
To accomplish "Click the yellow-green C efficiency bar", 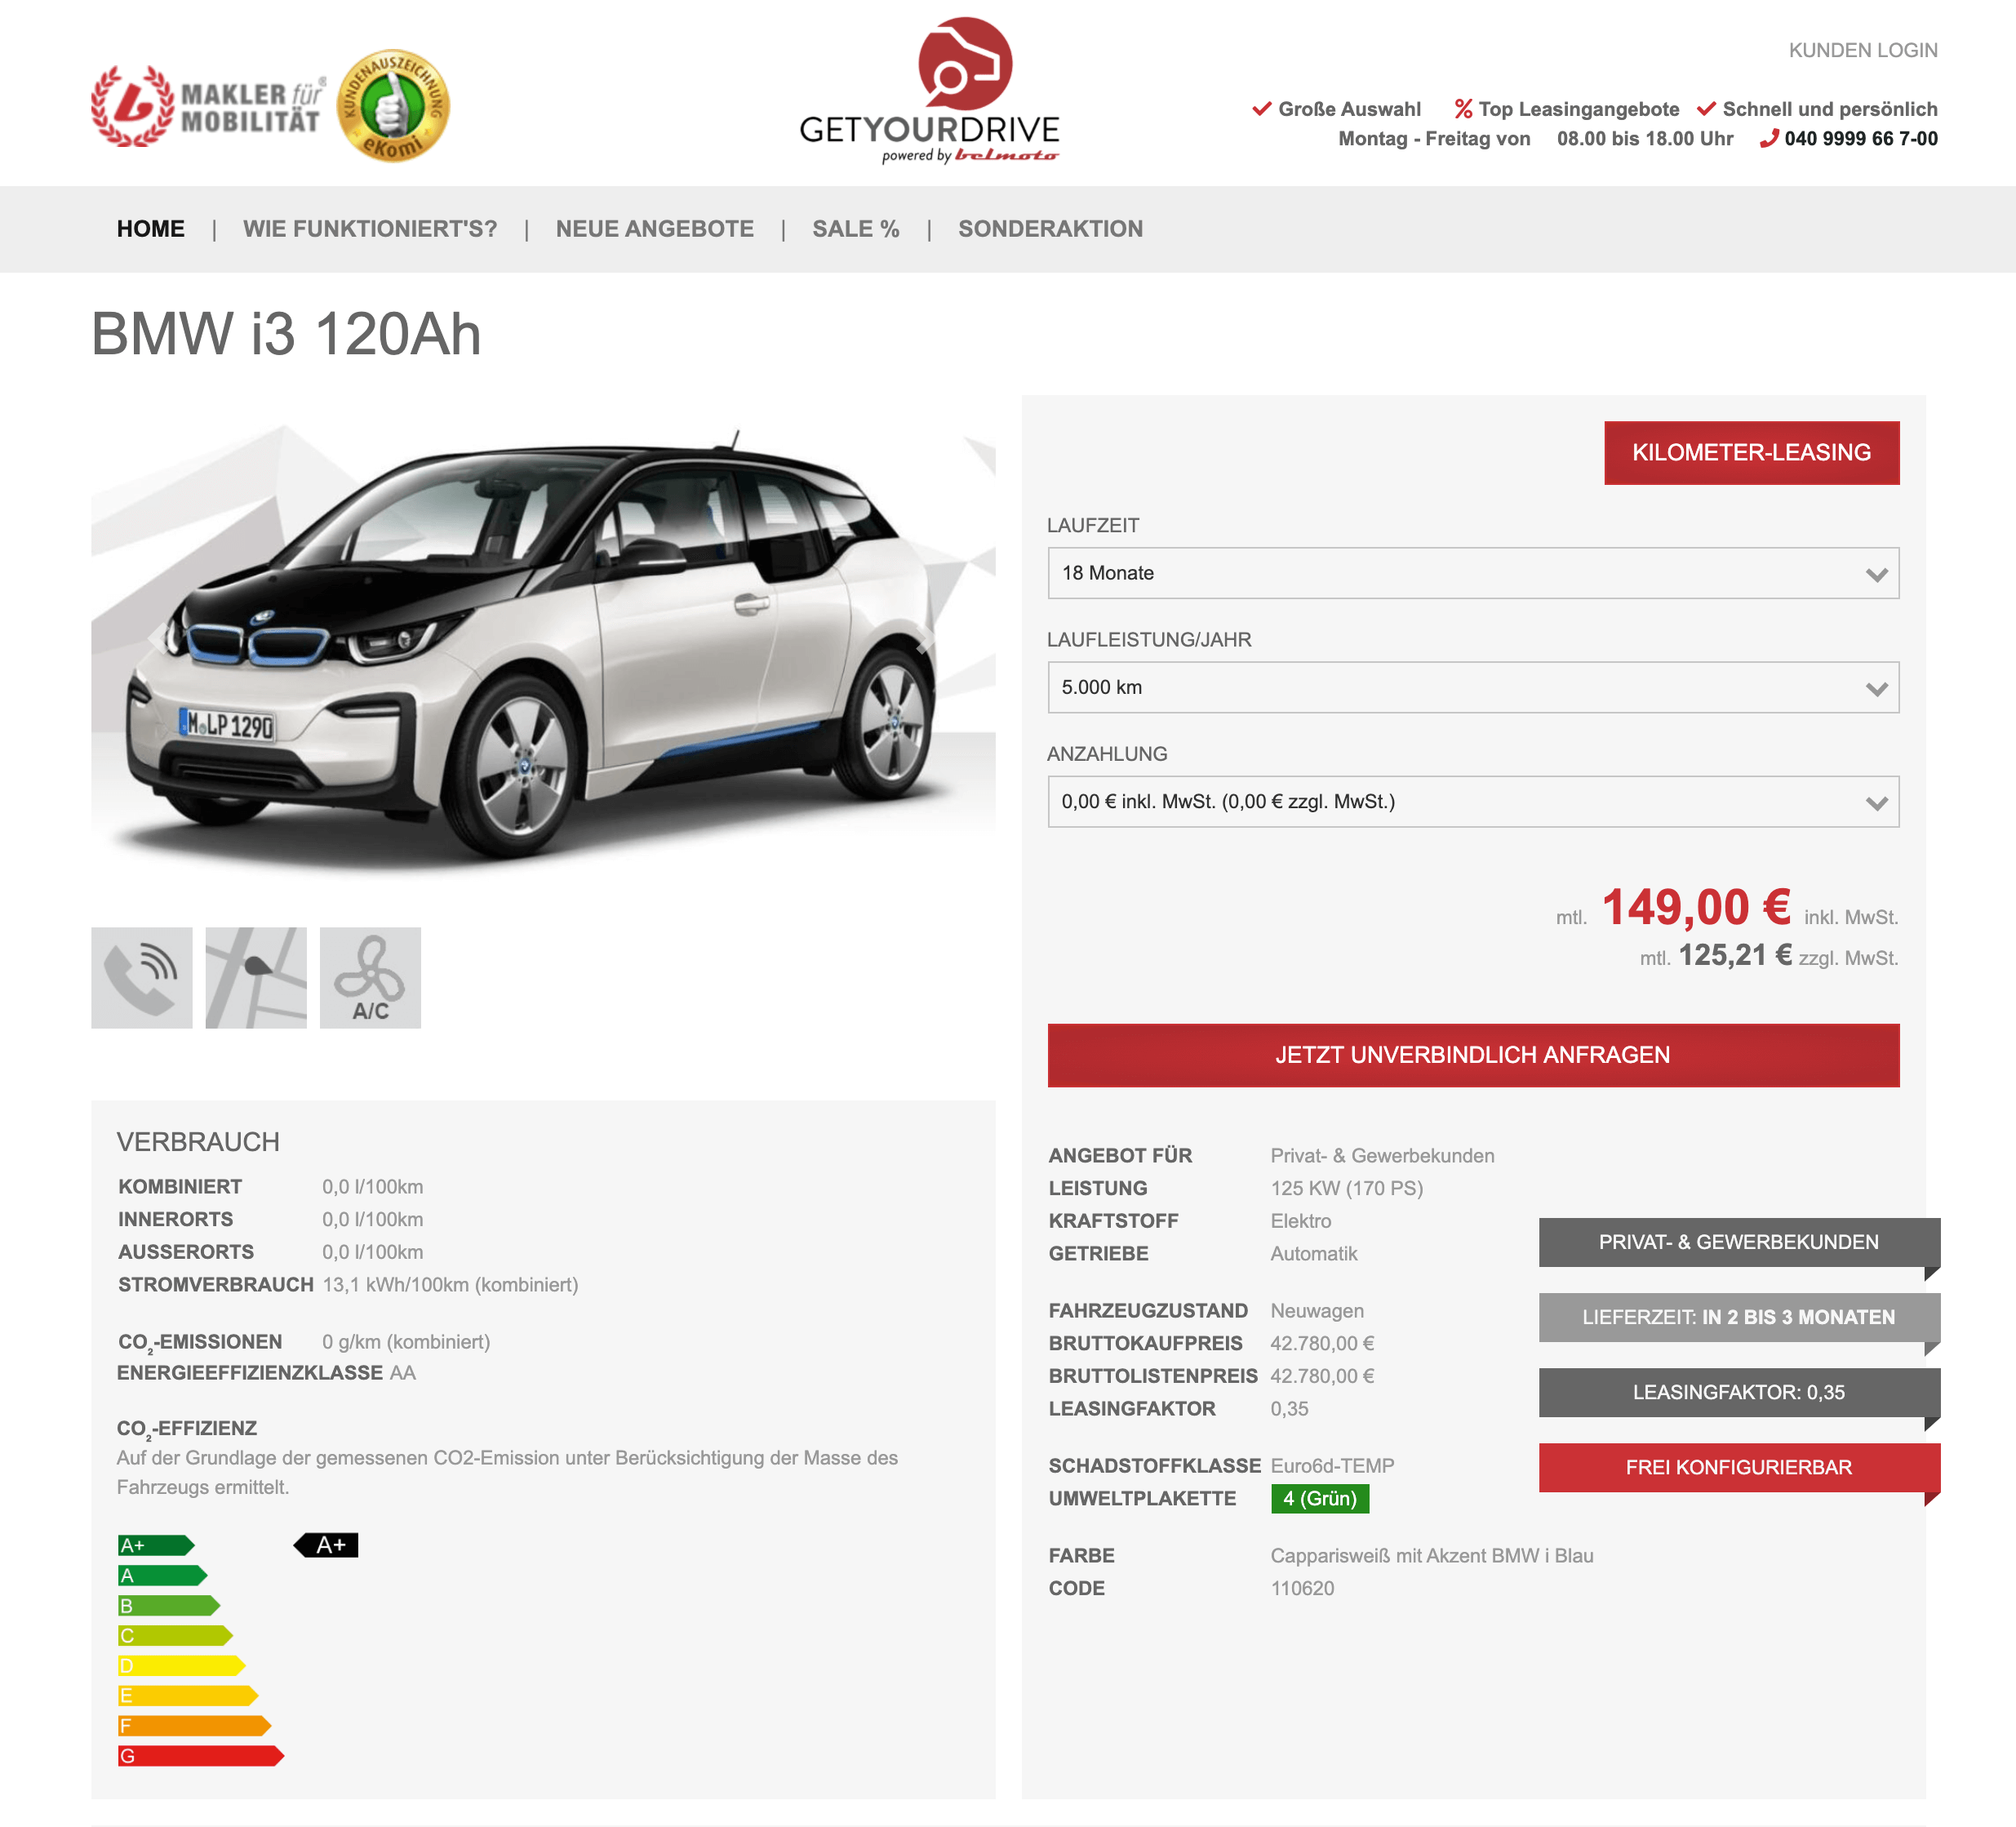I will coord(176,1635).
